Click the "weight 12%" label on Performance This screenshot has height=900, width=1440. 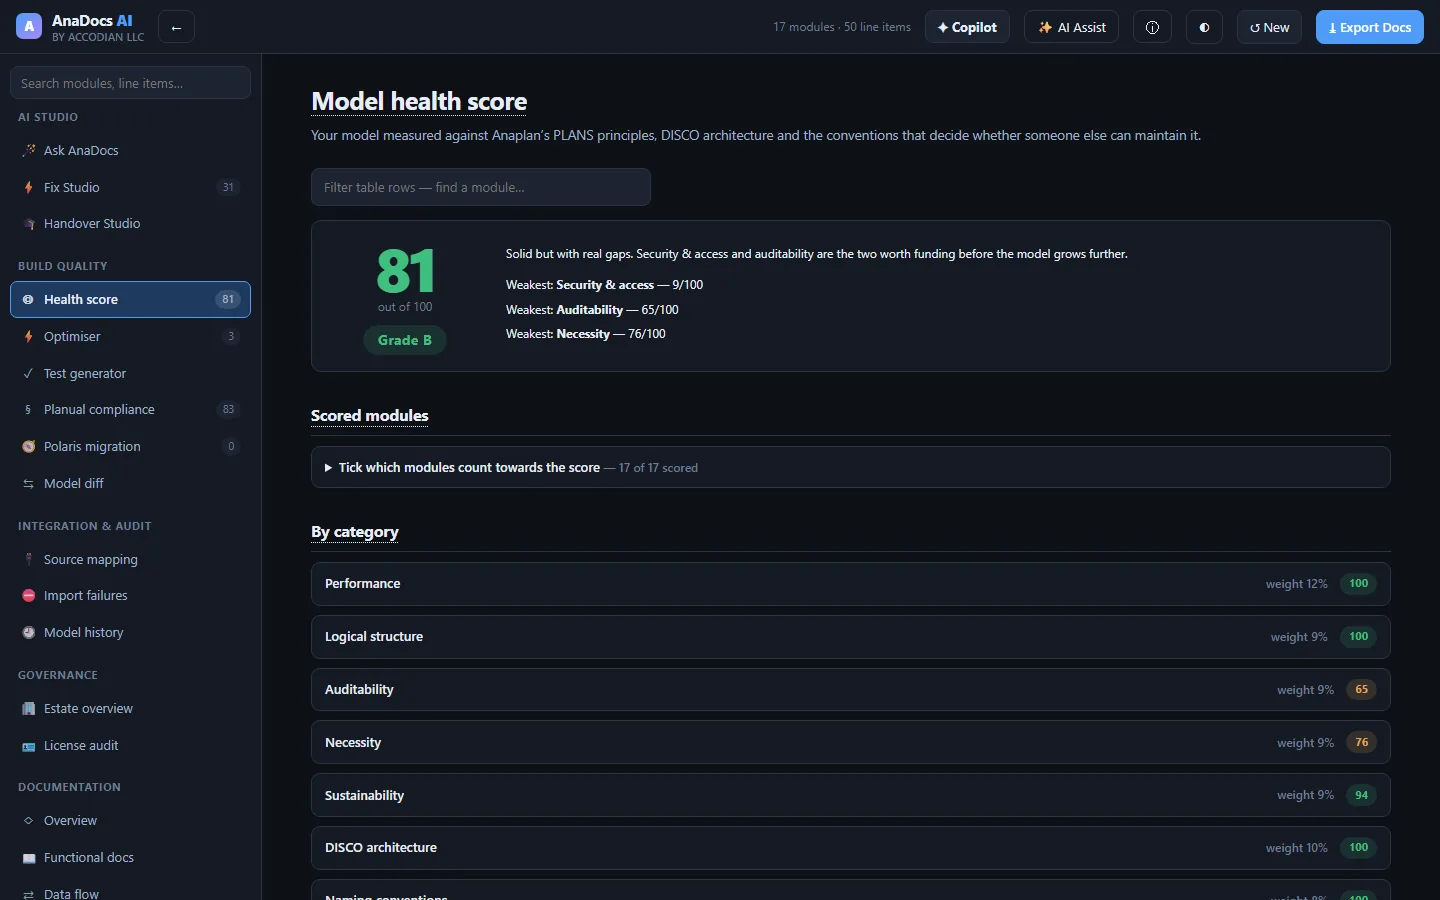[1296, 584]
